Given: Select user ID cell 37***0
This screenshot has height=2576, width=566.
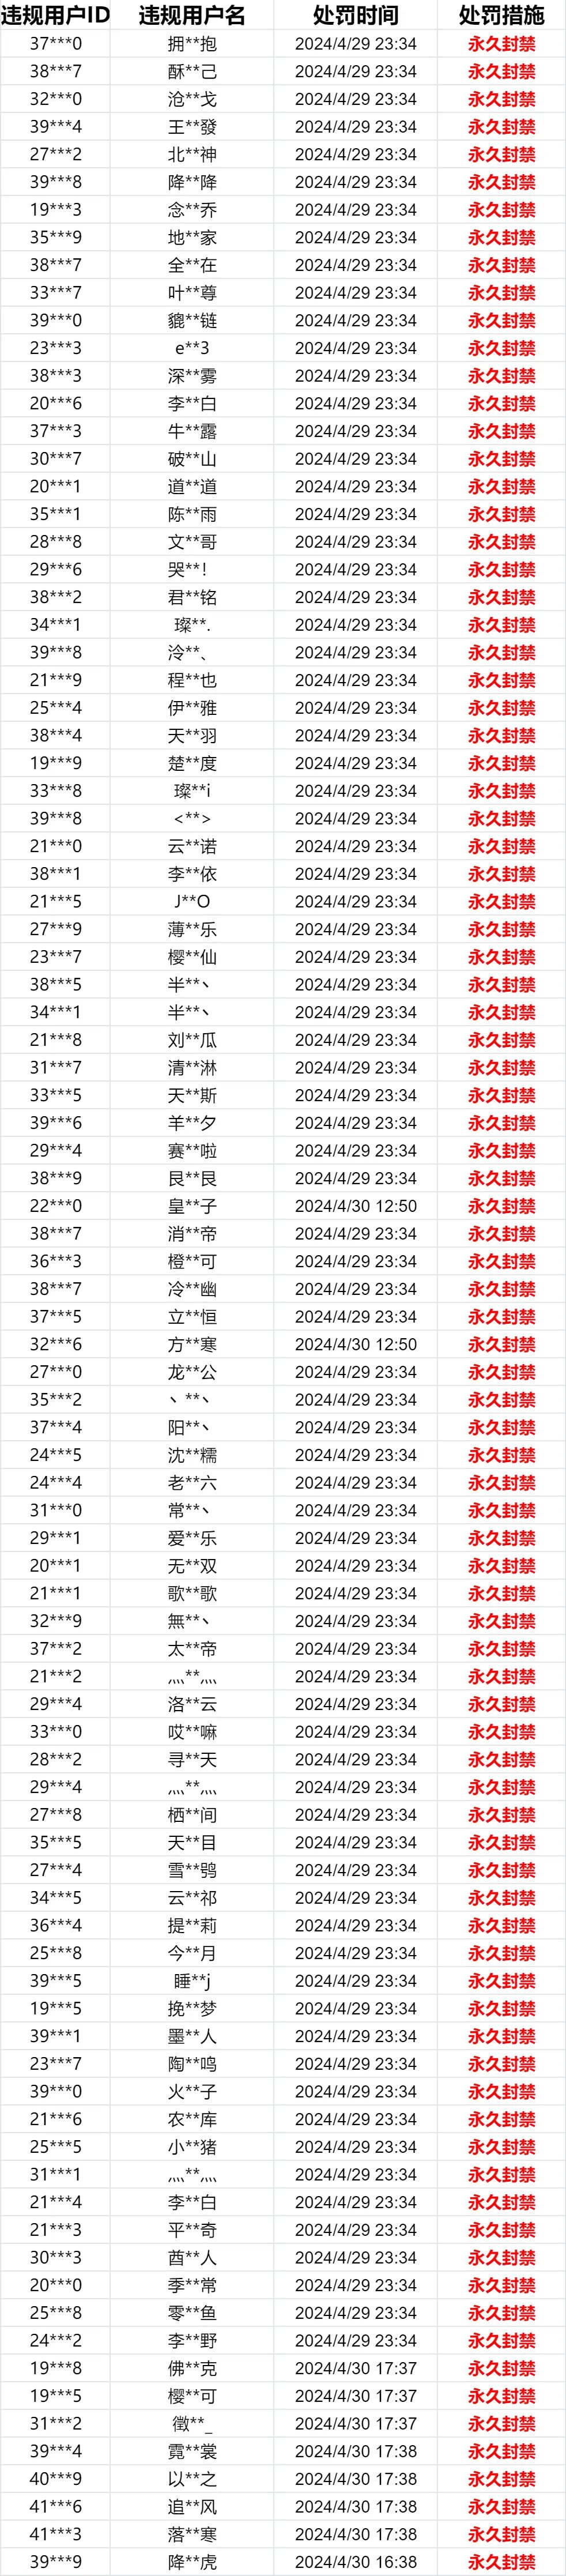Looking at the screenshot, I should point(55,44).
